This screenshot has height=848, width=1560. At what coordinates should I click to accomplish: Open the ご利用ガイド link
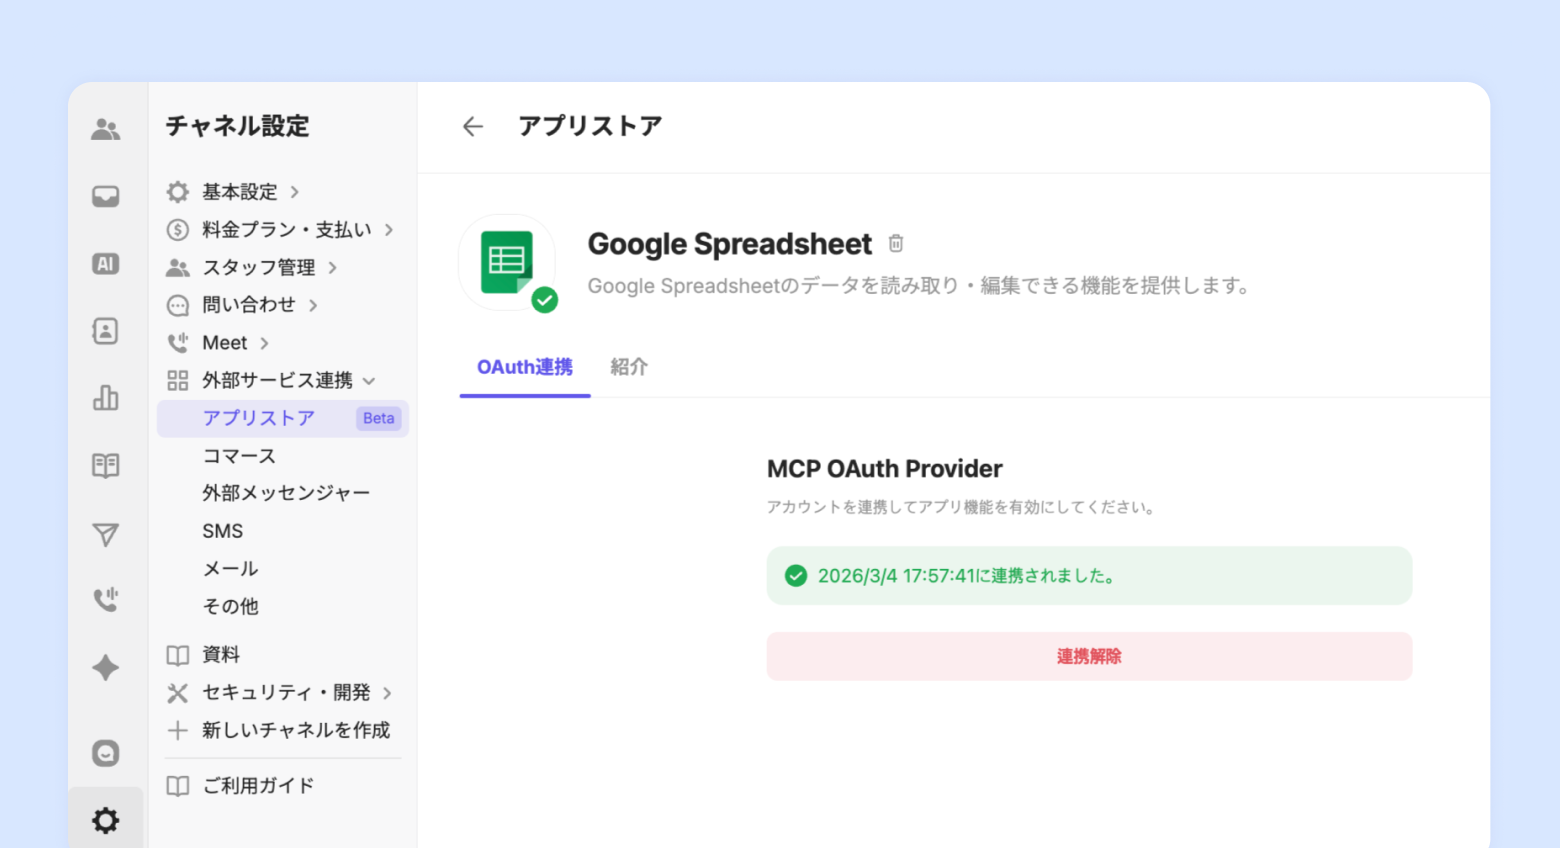tap(258, 786)
